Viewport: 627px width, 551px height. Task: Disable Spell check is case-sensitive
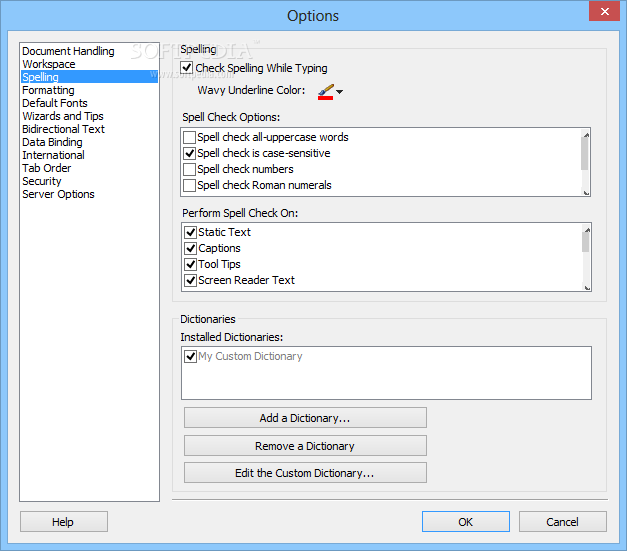189,153
